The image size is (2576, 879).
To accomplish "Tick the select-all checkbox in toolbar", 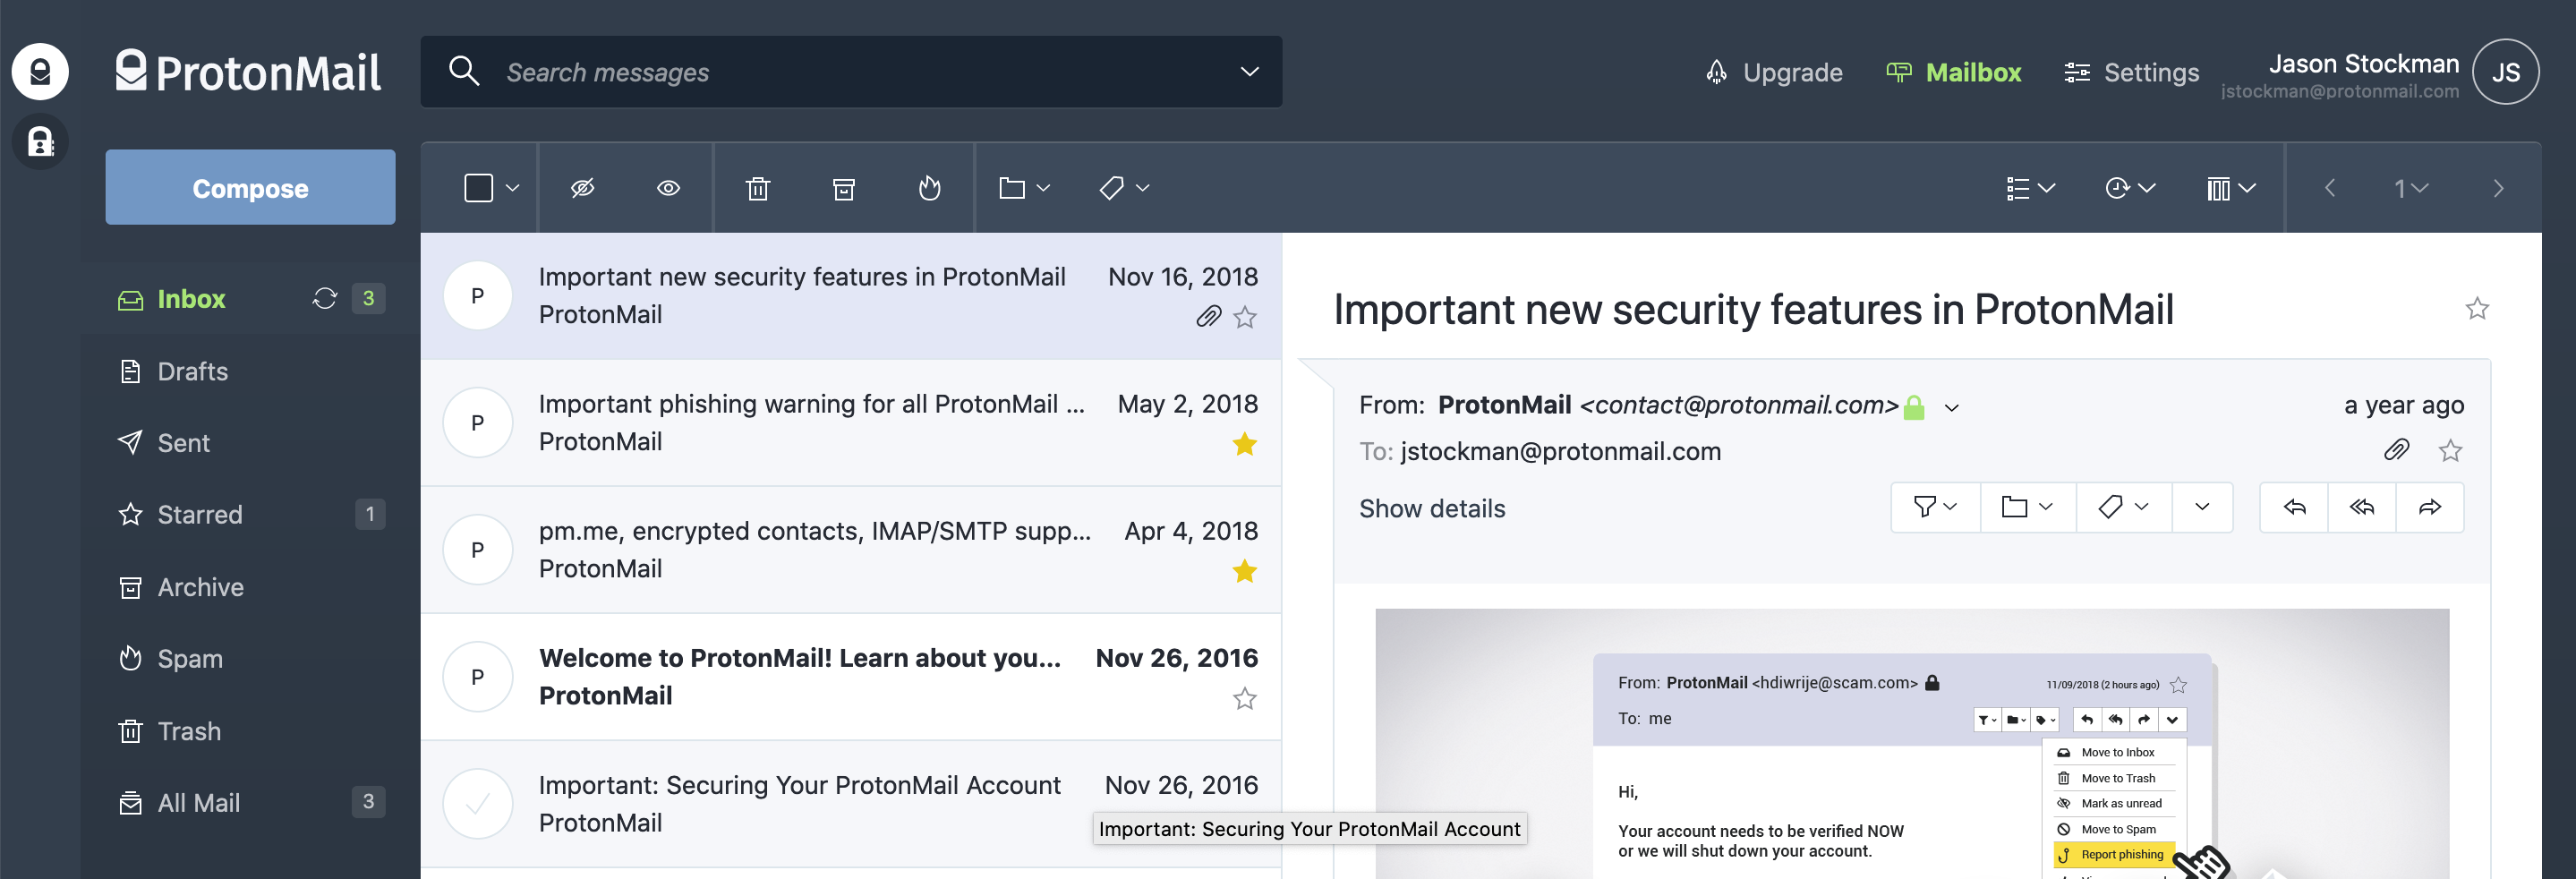I will click(x=479, y=188).
